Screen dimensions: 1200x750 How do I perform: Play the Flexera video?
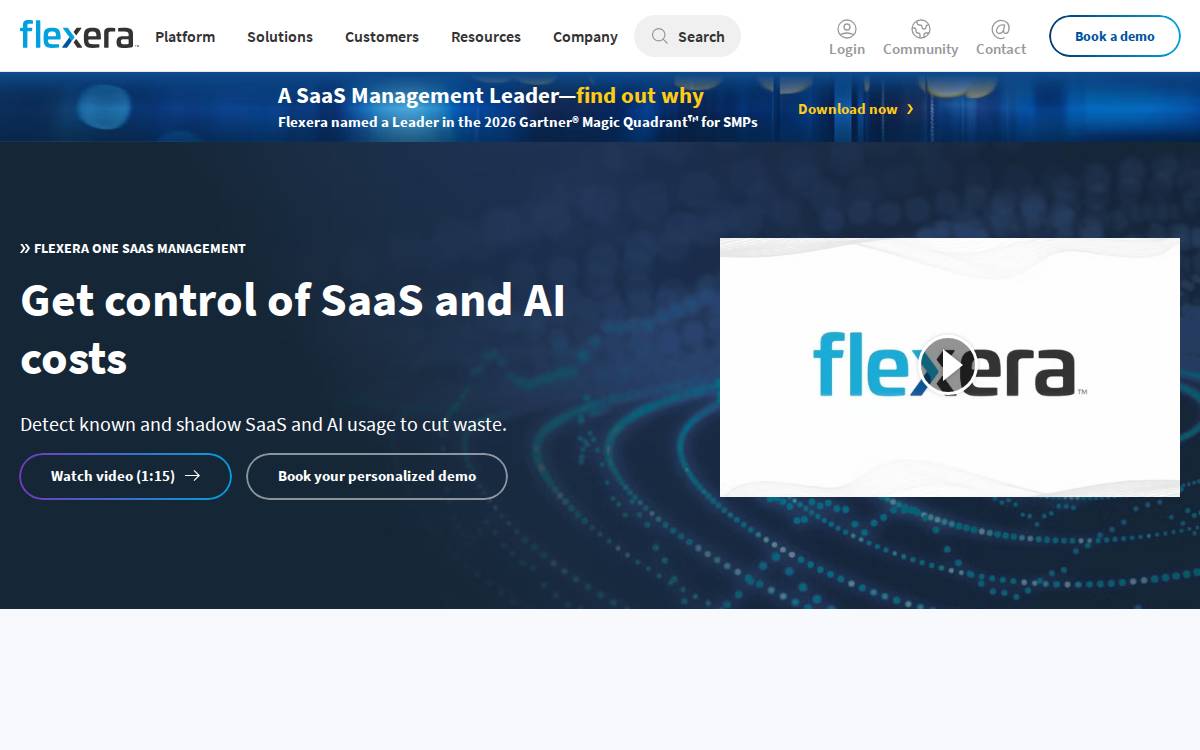[x=948, y=366]
